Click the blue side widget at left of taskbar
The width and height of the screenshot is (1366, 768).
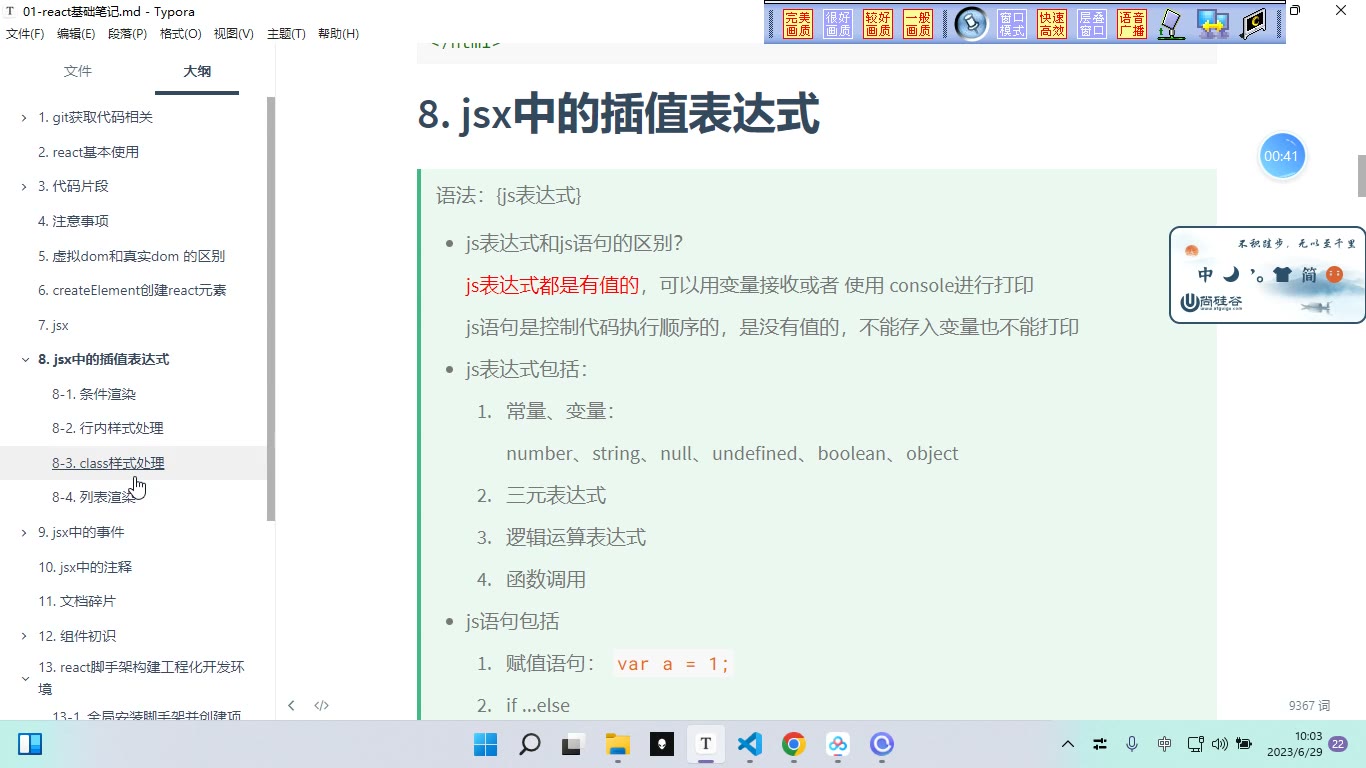pyautogui.click(x=30, y=744)
